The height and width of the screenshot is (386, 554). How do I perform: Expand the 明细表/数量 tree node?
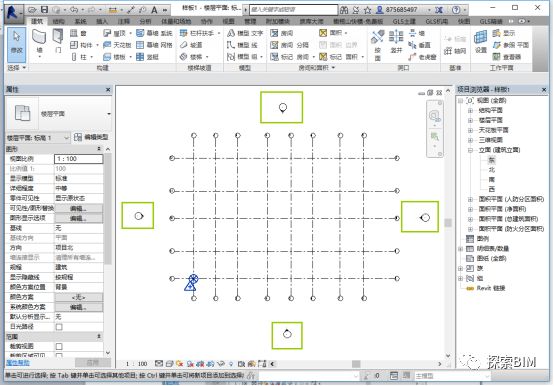(x=460, y=249)
